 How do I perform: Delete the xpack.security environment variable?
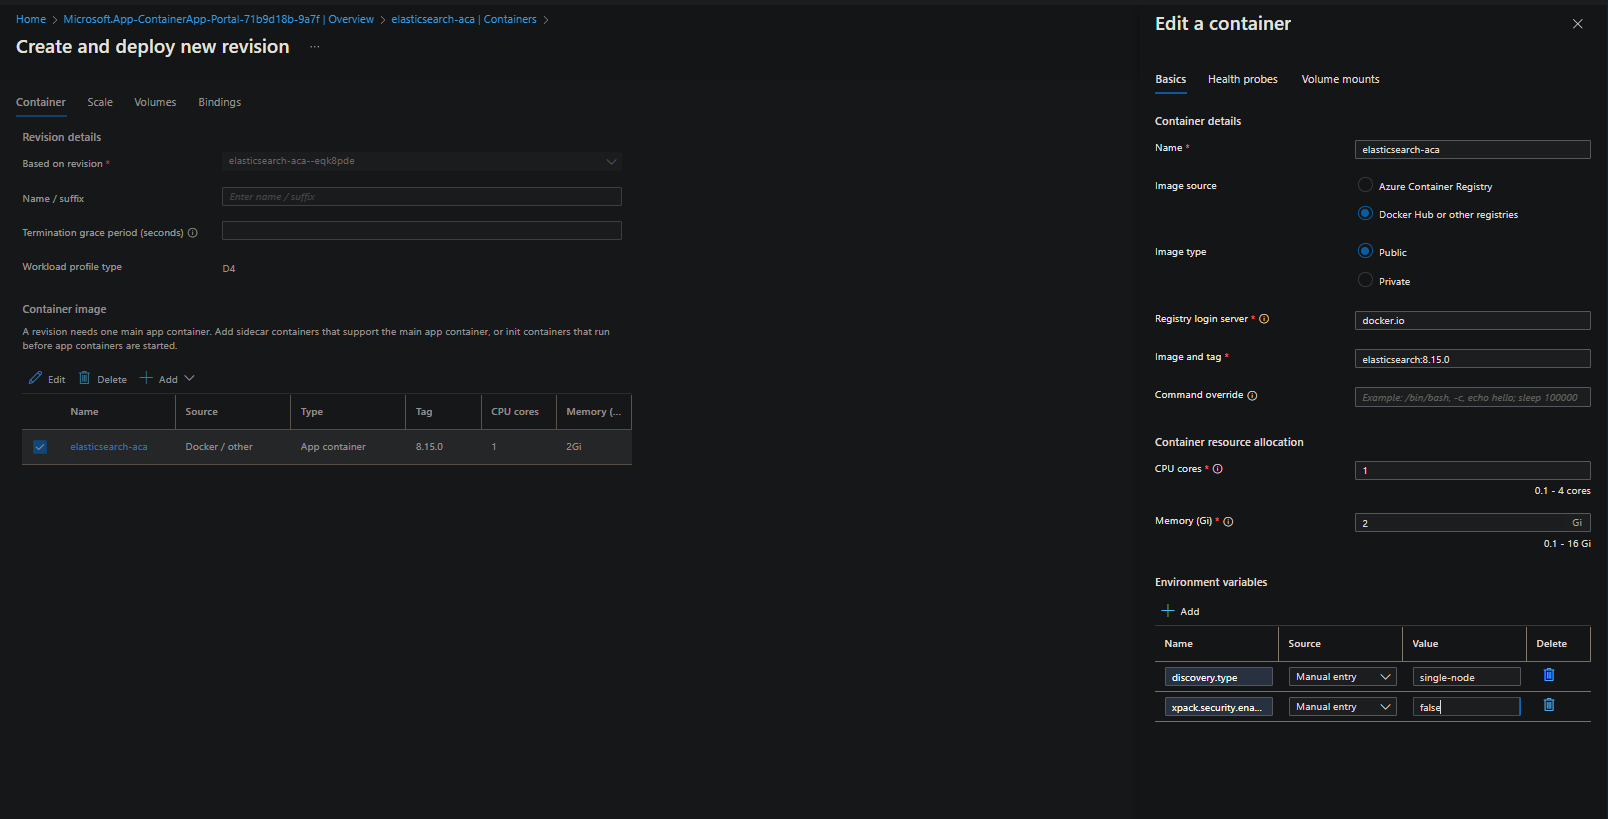[1549, 705]
